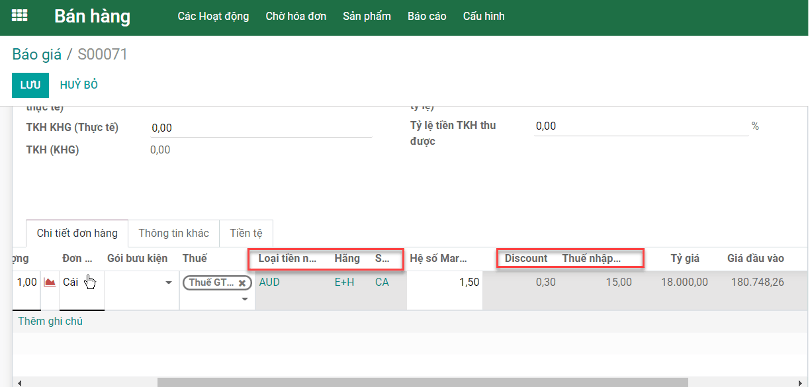
Task: Sort by Thuế column header
Action: 195,259
